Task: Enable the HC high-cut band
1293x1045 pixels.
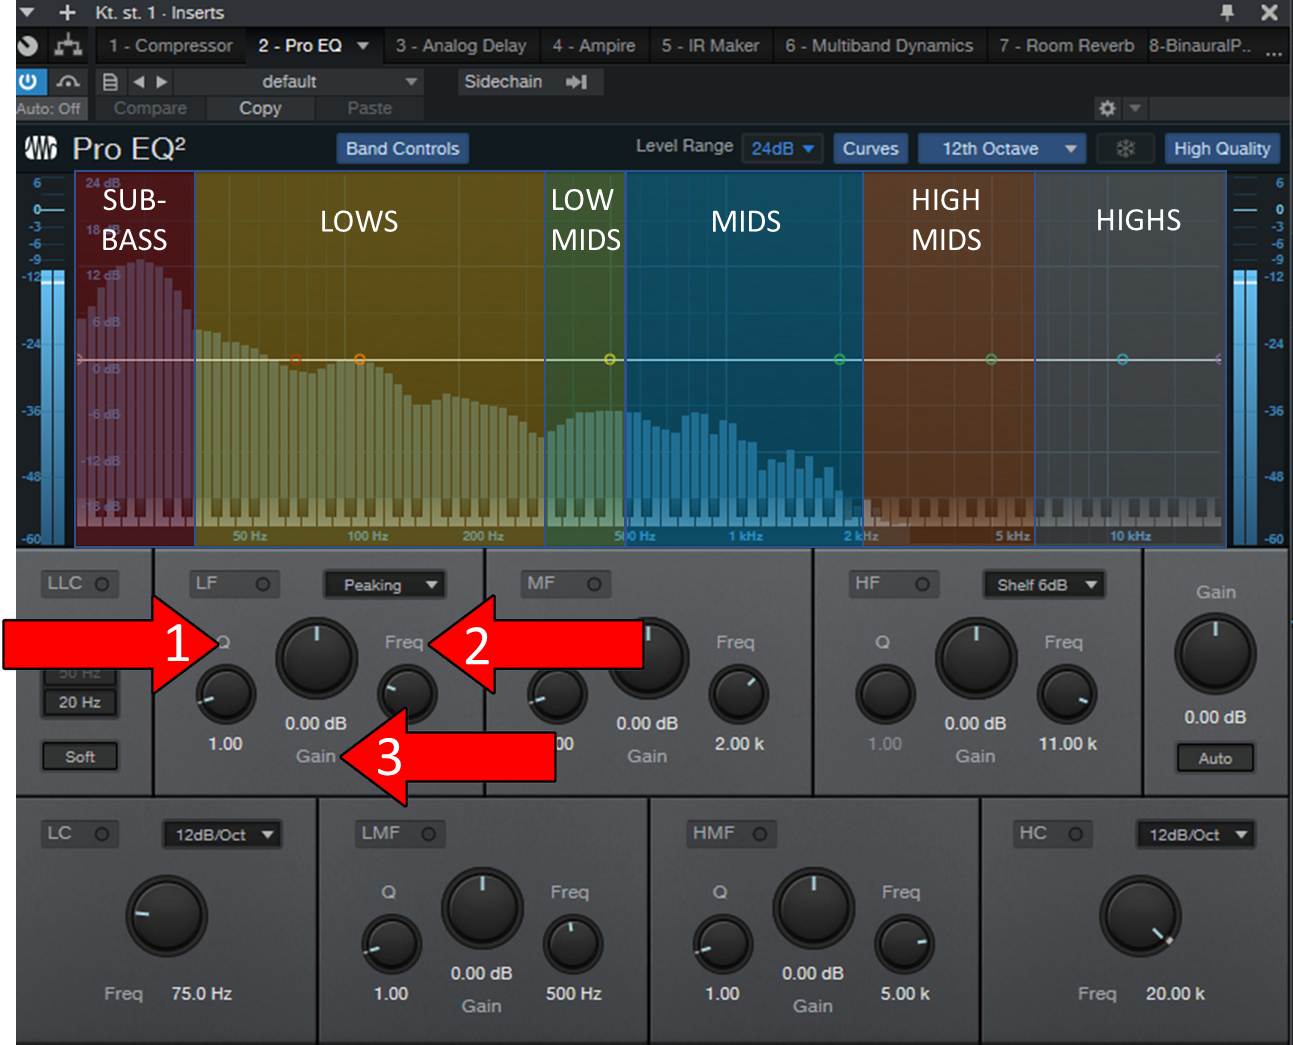Action: 1075,834
